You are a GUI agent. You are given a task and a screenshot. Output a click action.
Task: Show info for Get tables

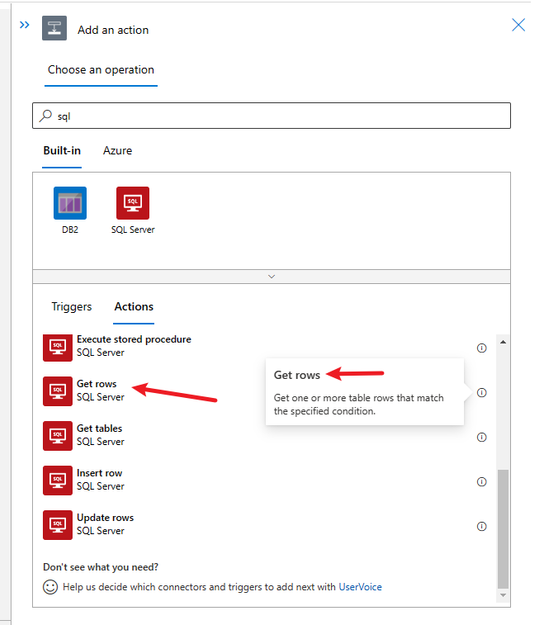tap(482, 437)
